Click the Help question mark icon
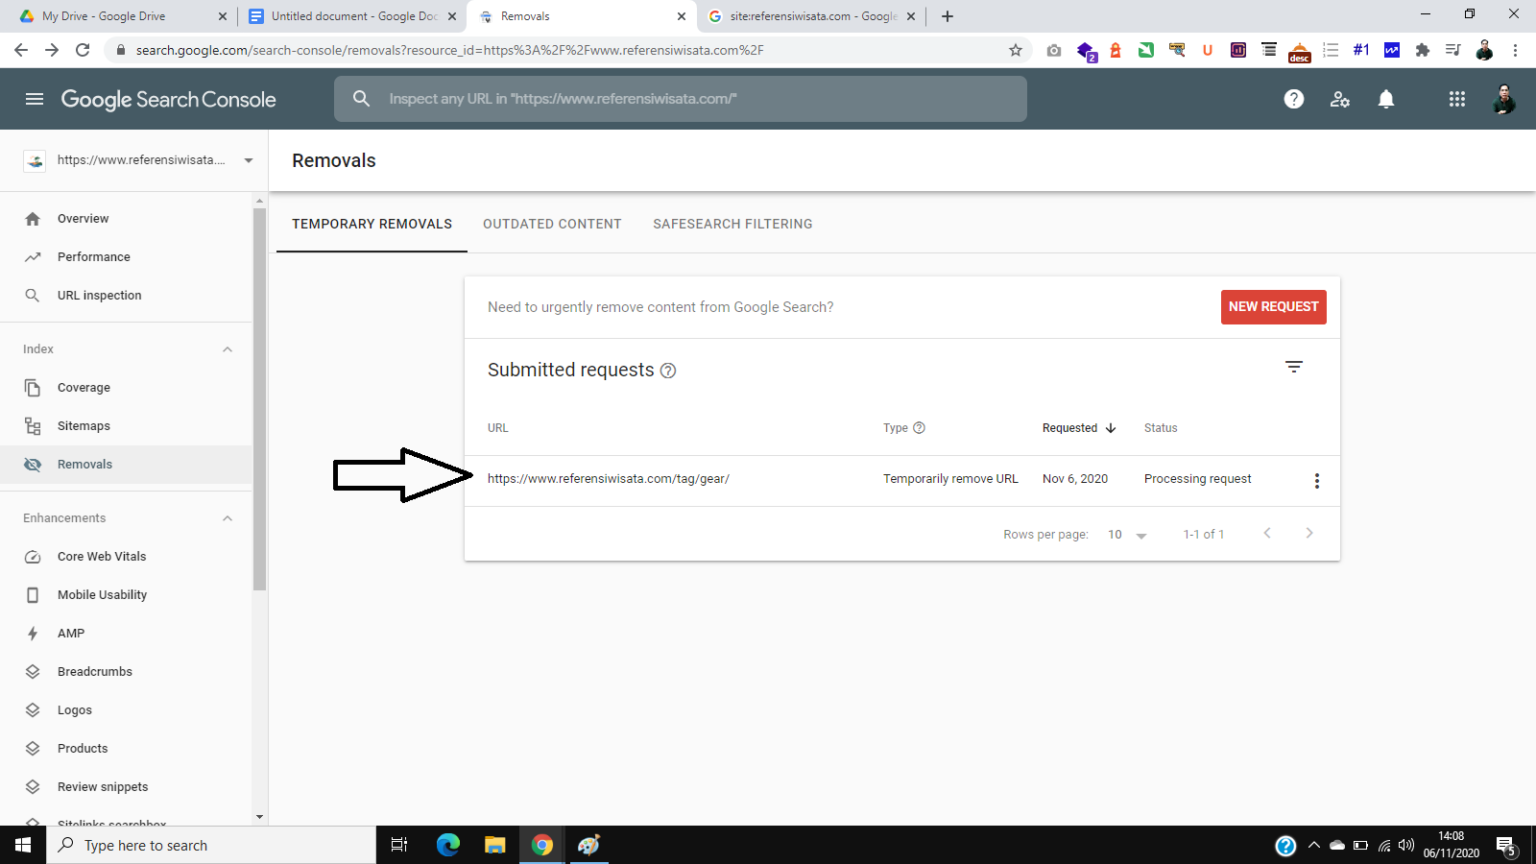 (1293, 99)
